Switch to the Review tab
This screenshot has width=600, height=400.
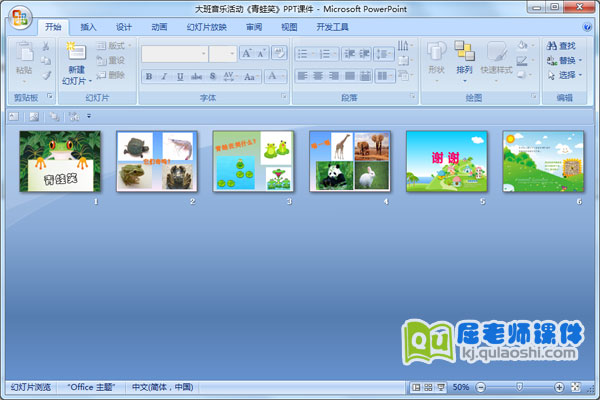coord(254,27)
